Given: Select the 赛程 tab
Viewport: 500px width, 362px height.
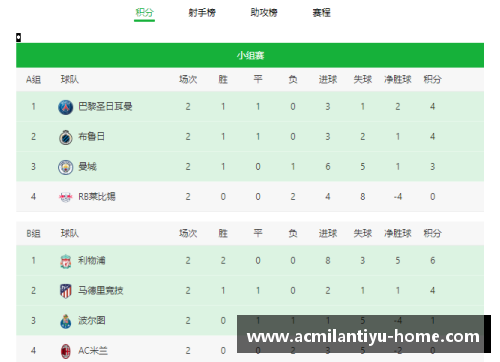Looking at the screenshot, I should (321, 13).
